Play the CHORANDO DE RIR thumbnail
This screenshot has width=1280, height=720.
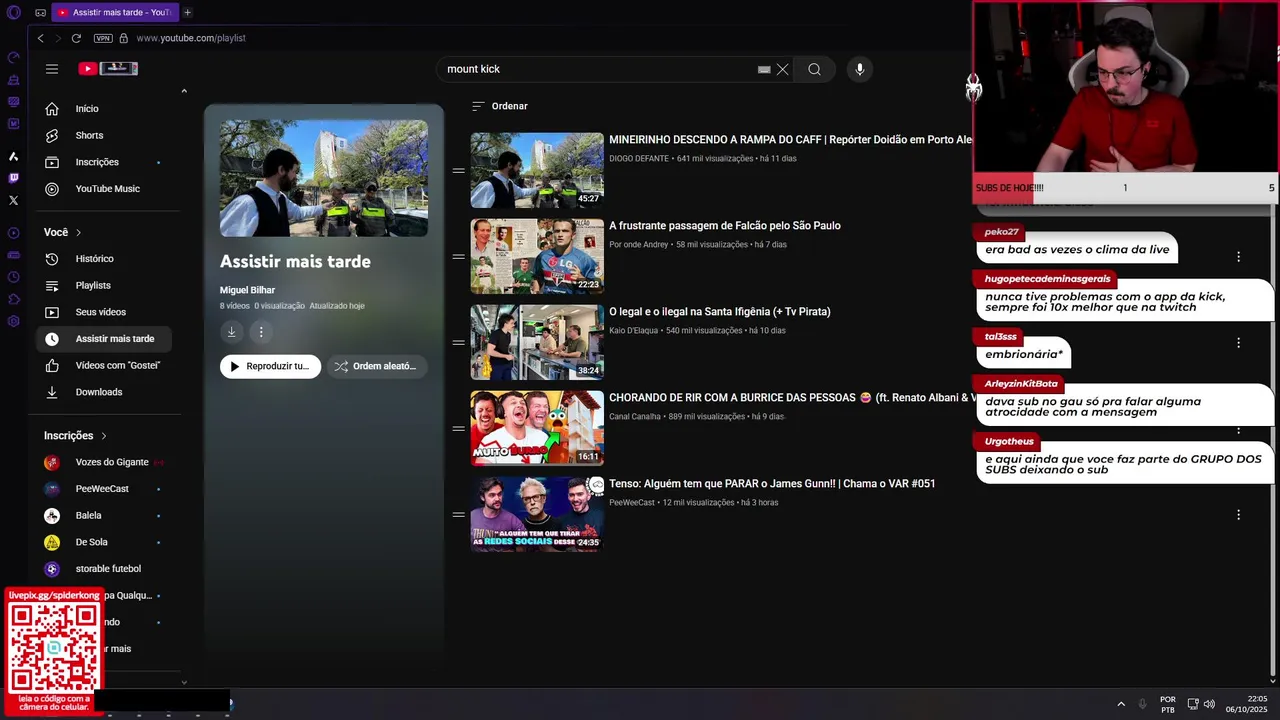(x=537, y=428)
